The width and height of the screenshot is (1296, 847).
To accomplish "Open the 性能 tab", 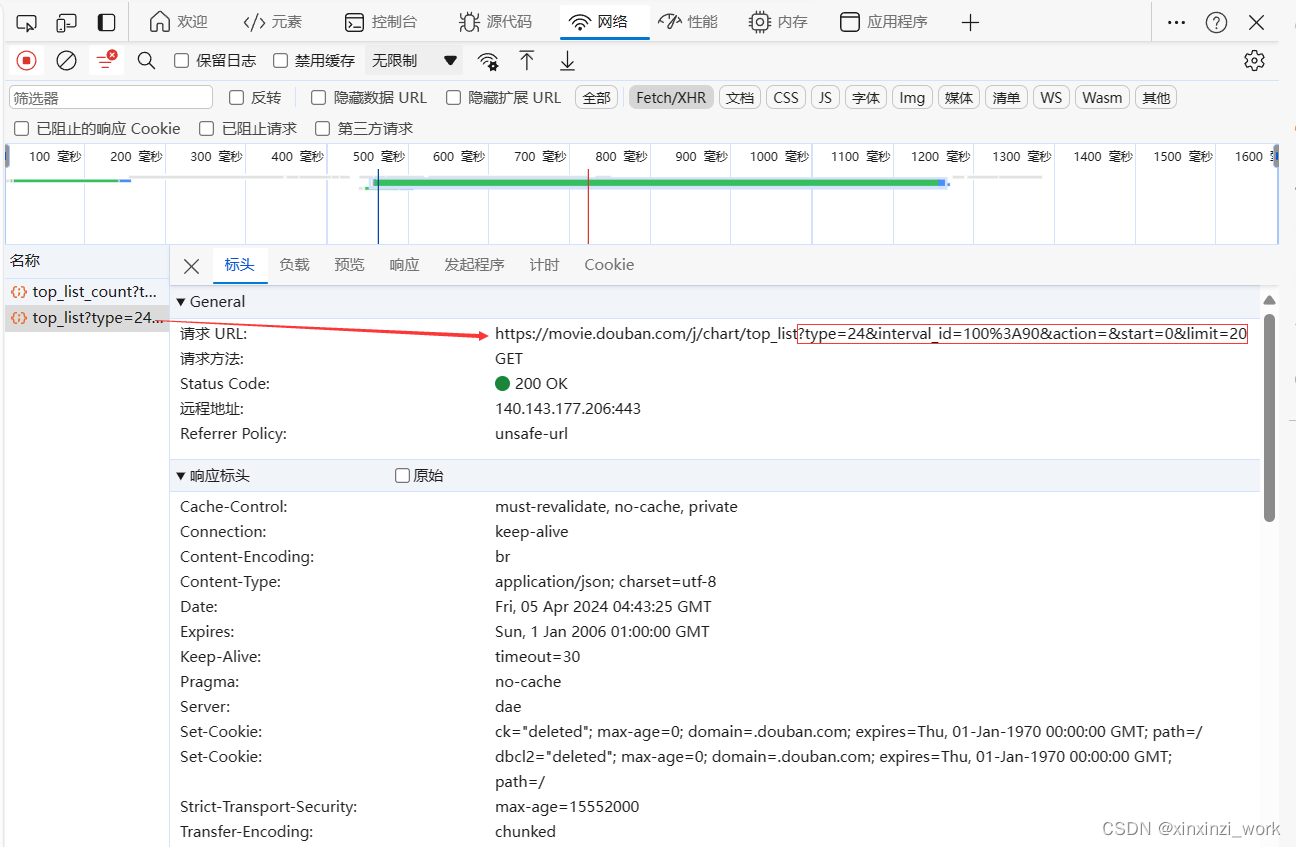I will tap(688, 22).
